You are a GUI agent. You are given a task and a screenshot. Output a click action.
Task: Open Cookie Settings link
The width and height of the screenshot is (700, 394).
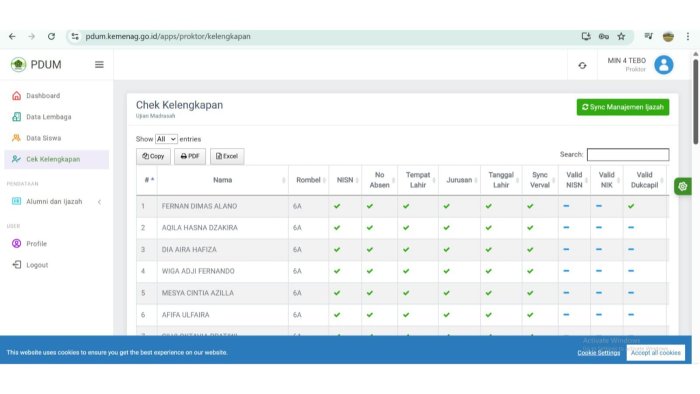(599, 353)
